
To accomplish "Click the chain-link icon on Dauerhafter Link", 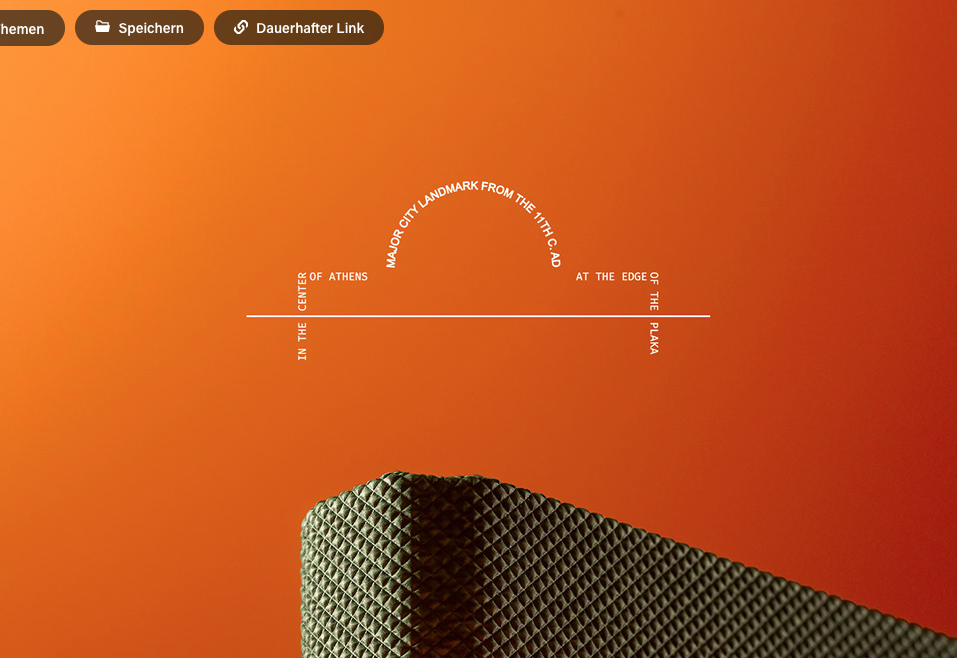I will tap(240, 27).
